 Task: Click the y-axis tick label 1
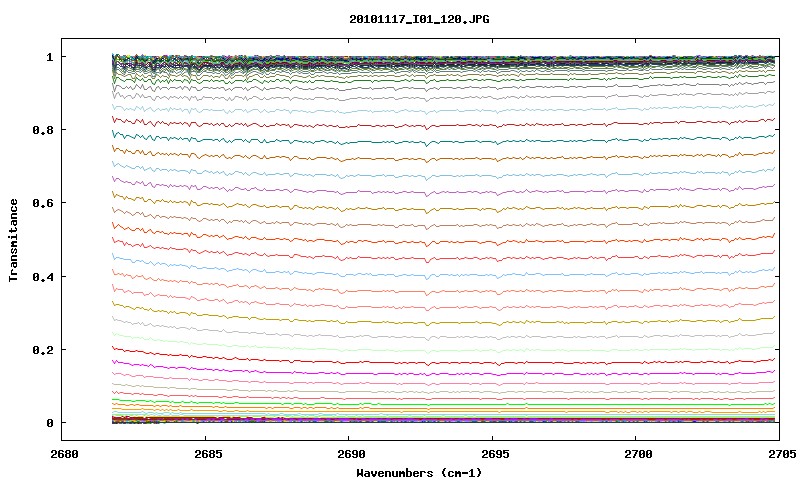click(49, 57)
